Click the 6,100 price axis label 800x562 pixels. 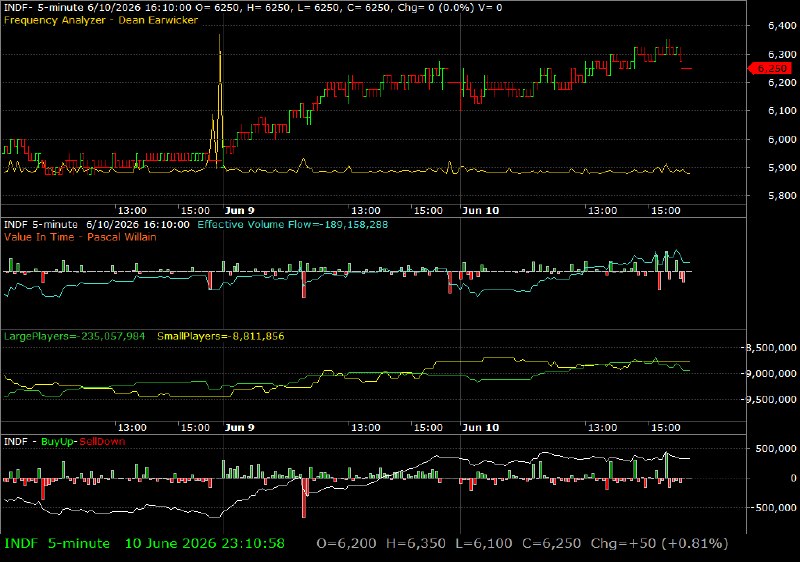click(x=782, y=111)
